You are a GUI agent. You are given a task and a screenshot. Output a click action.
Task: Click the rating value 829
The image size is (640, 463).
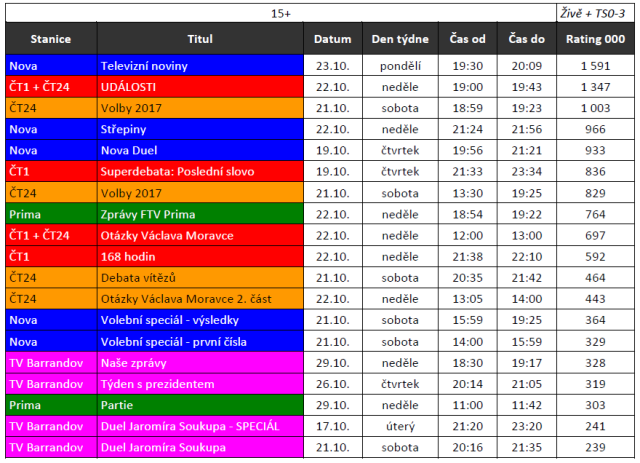point(596,193)
